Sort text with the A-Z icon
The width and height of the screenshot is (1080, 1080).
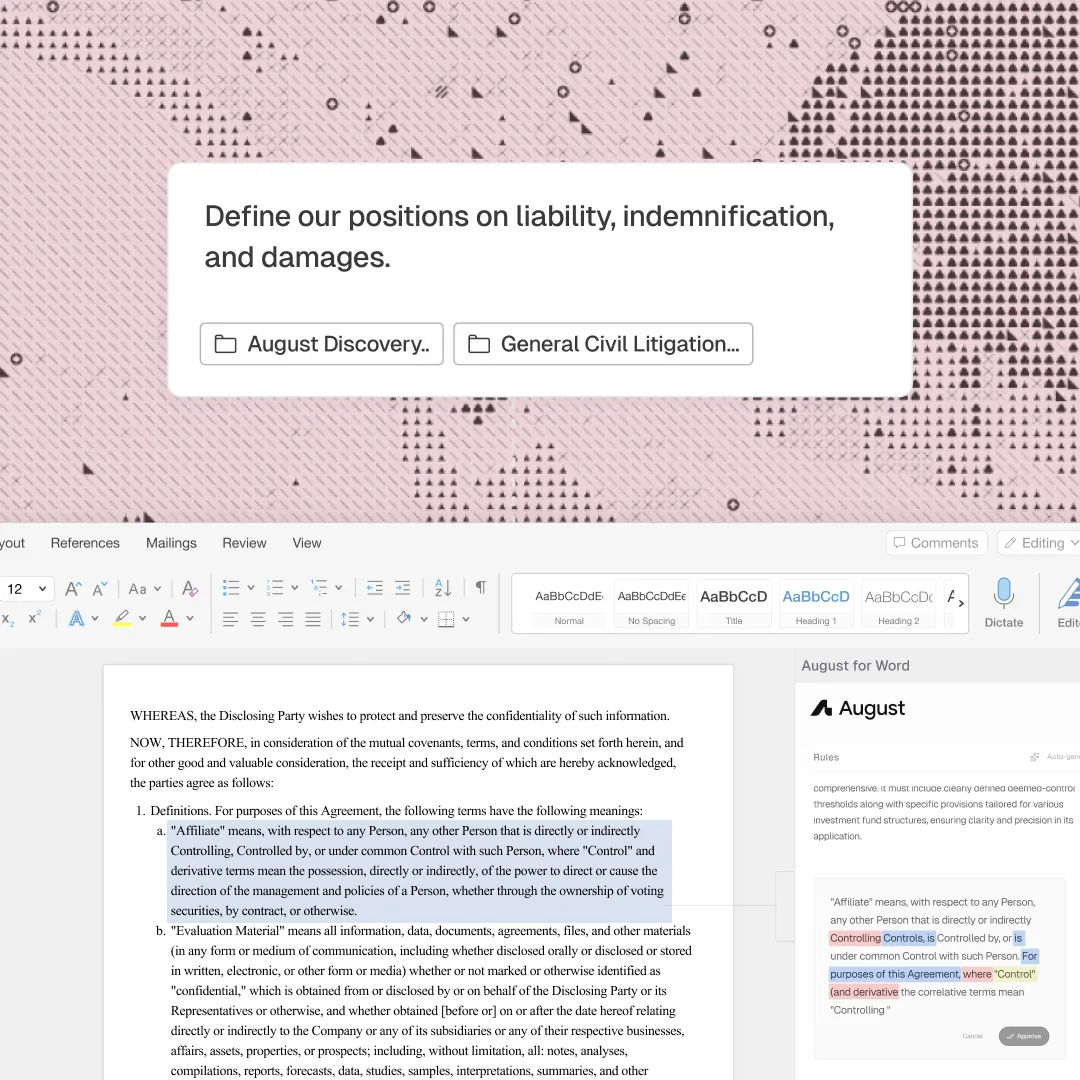(x=443, y=588)
